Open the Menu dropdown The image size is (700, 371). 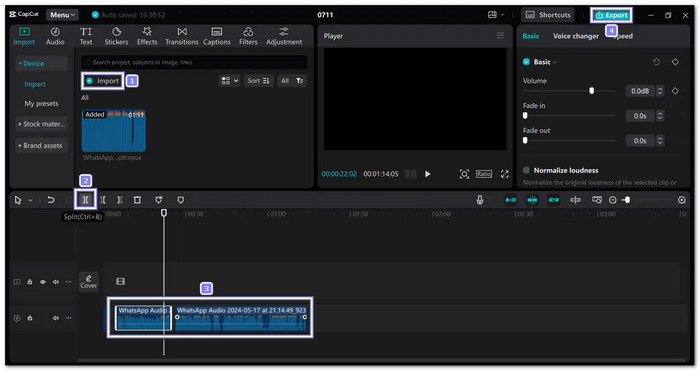(x=62, y=15)
